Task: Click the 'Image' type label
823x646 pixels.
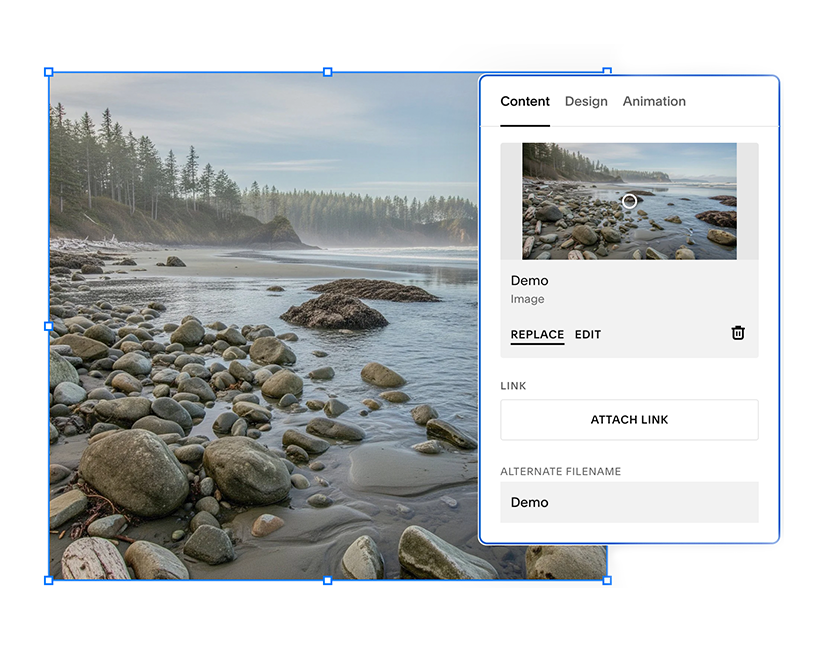Action: point(527,299)
